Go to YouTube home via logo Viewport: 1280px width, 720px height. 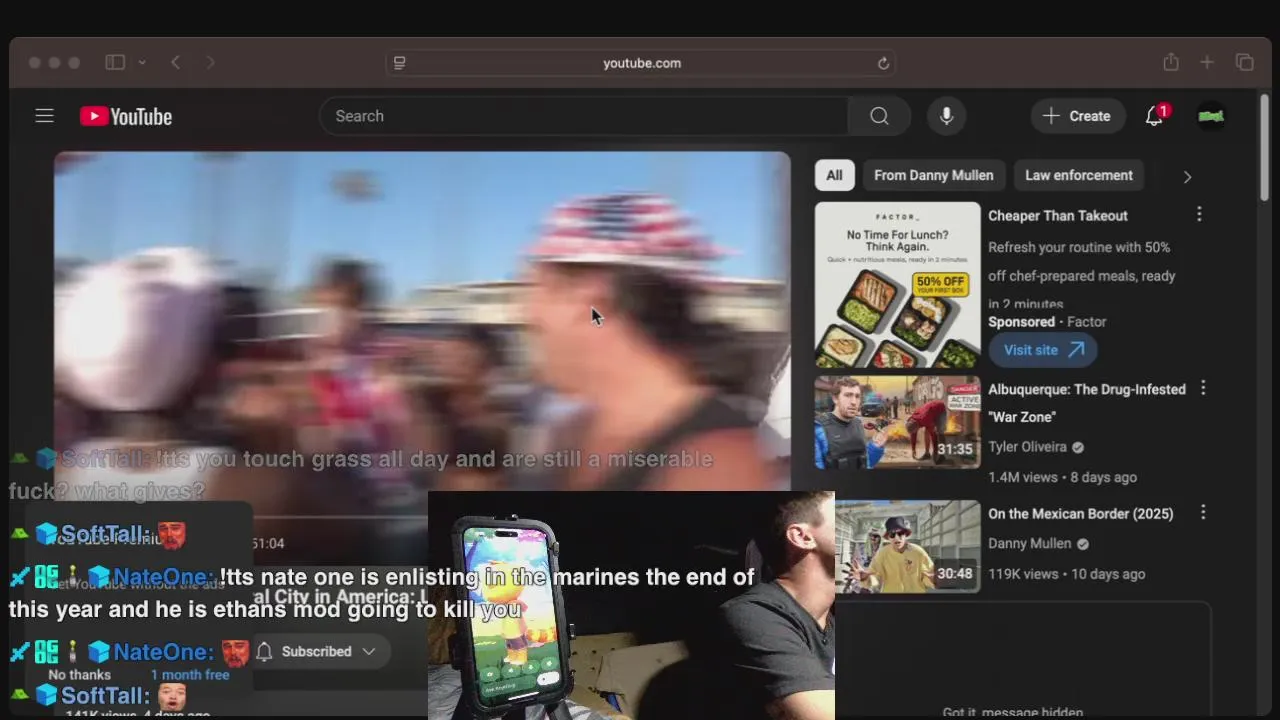click(x=126, y=117)
